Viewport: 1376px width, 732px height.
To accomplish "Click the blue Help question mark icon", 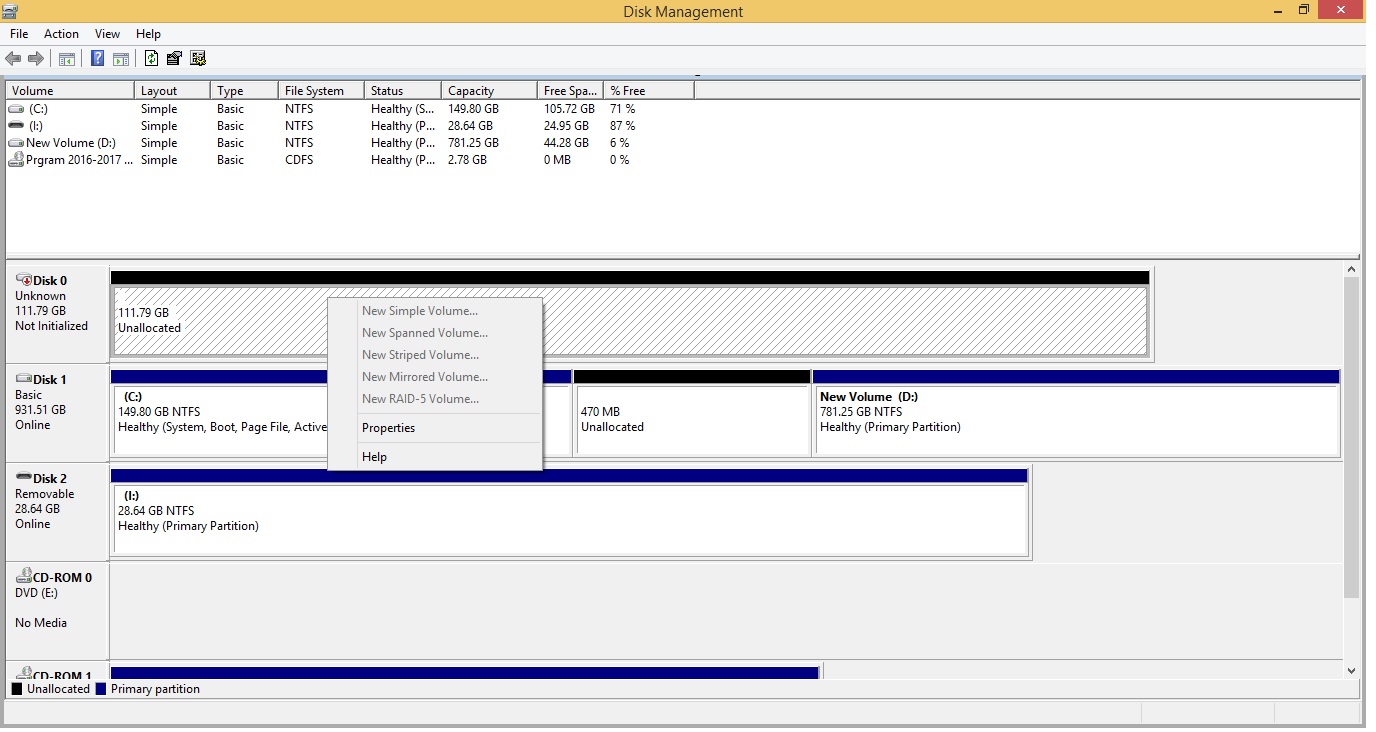I will point(97,59).
